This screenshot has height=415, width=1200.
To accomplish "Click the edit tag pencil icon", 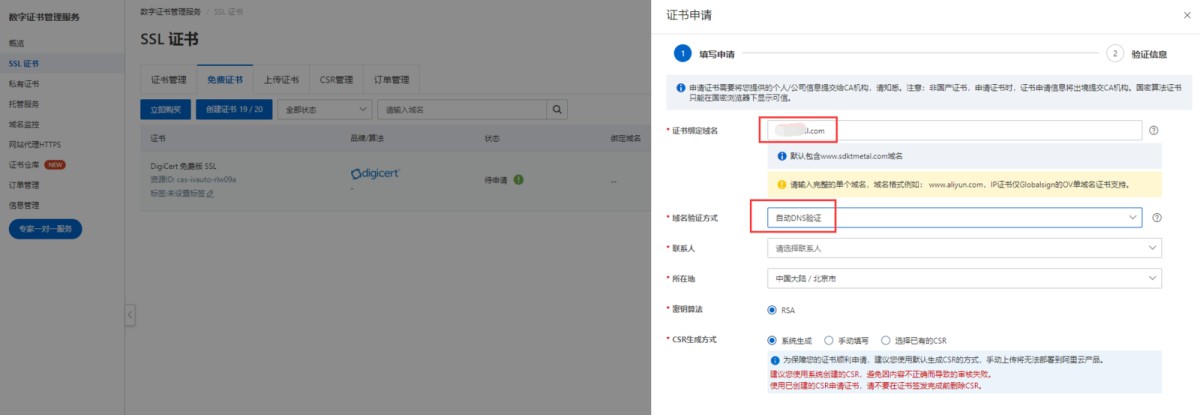I will 210,193.
